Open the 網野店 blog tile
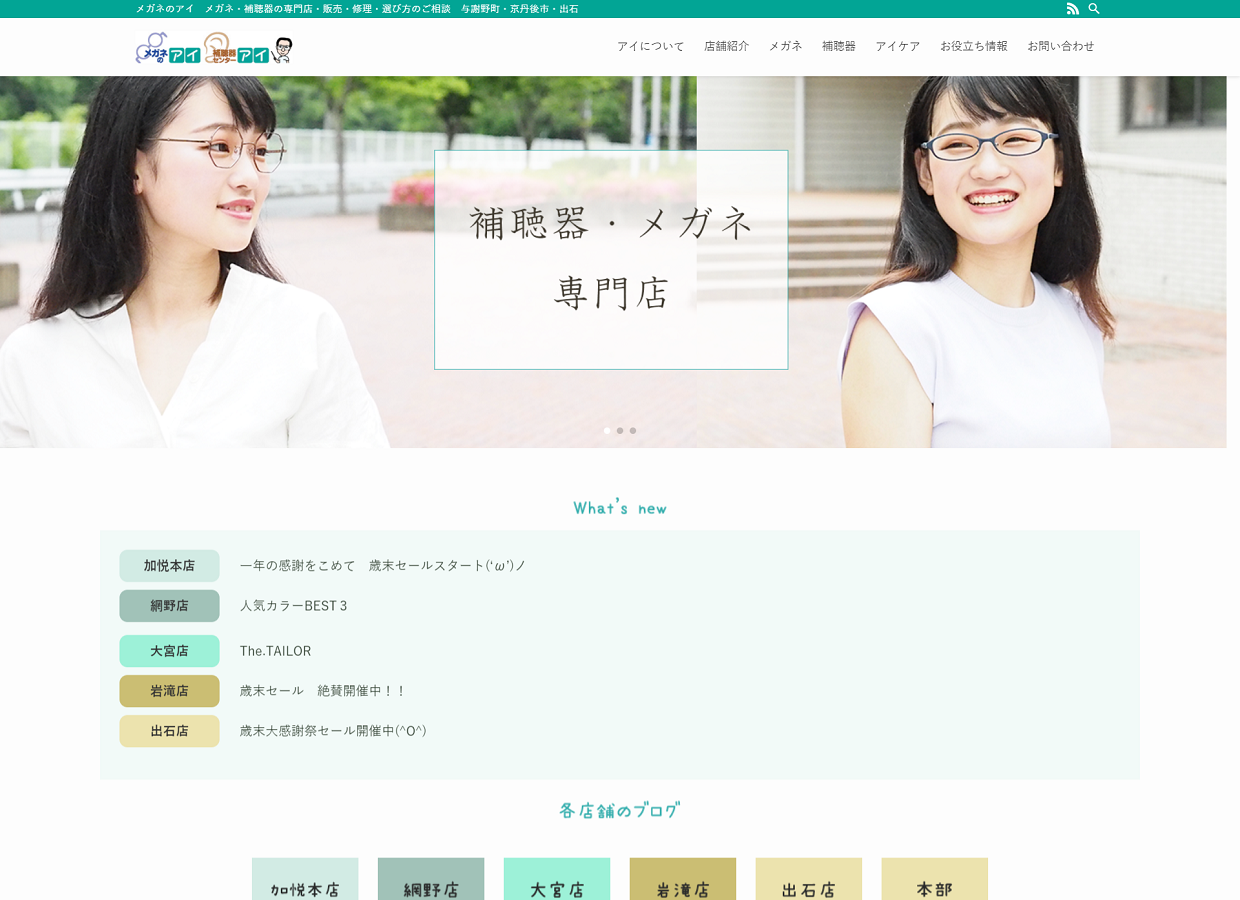Screen dimensions: 1240x900 431,881
